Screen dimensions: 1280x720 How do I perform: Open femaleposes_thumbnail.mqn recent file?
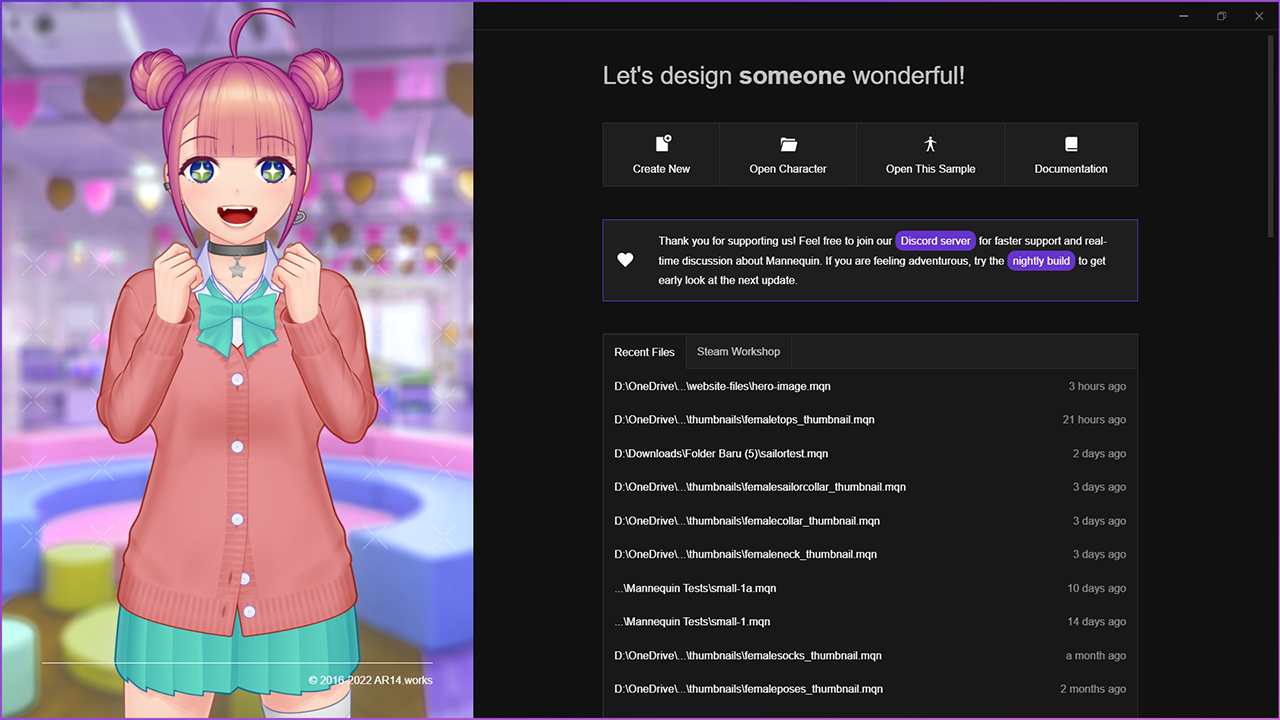[x=870, y=689]
